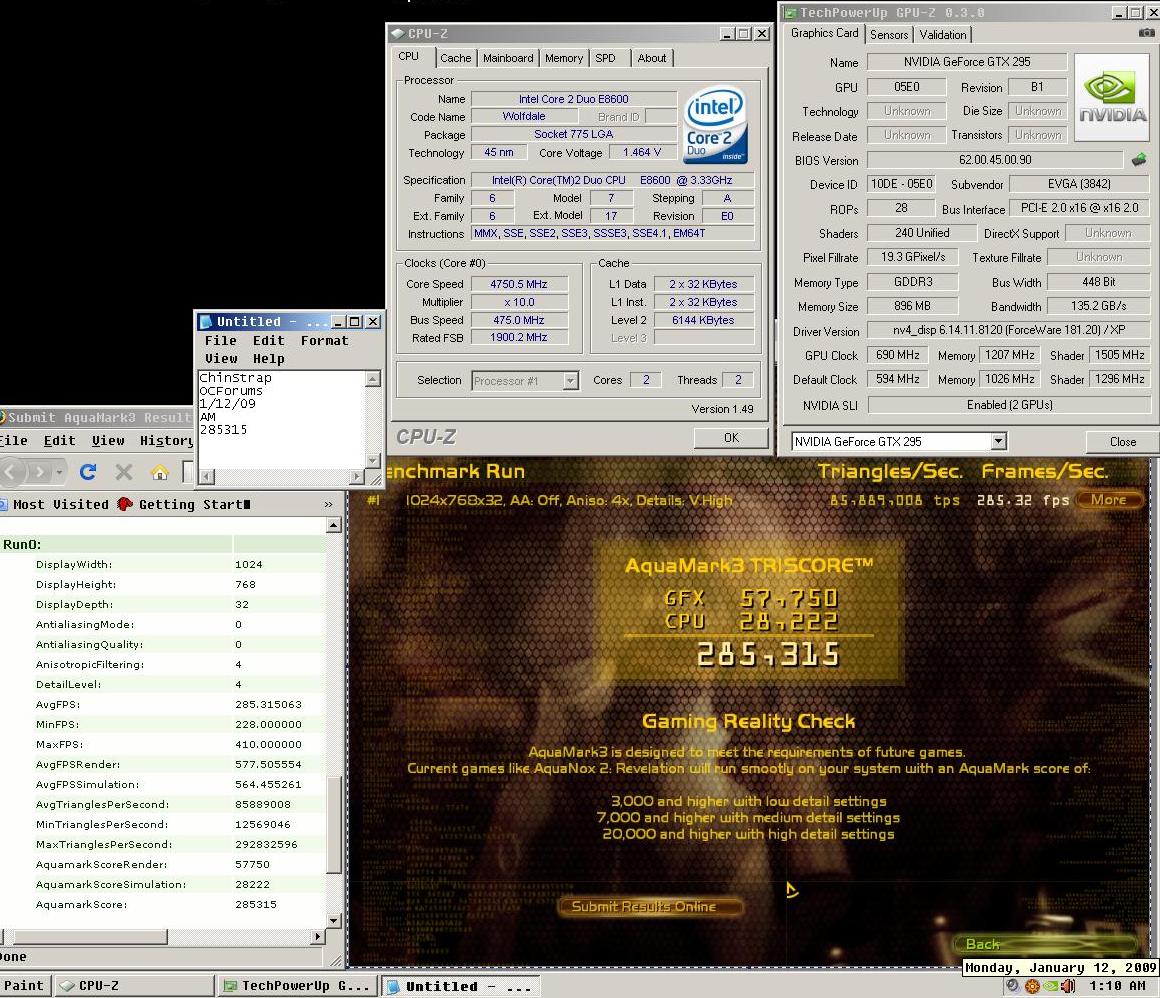Switch to the Memory tab in CPU-Z

(x=564, y=58)
